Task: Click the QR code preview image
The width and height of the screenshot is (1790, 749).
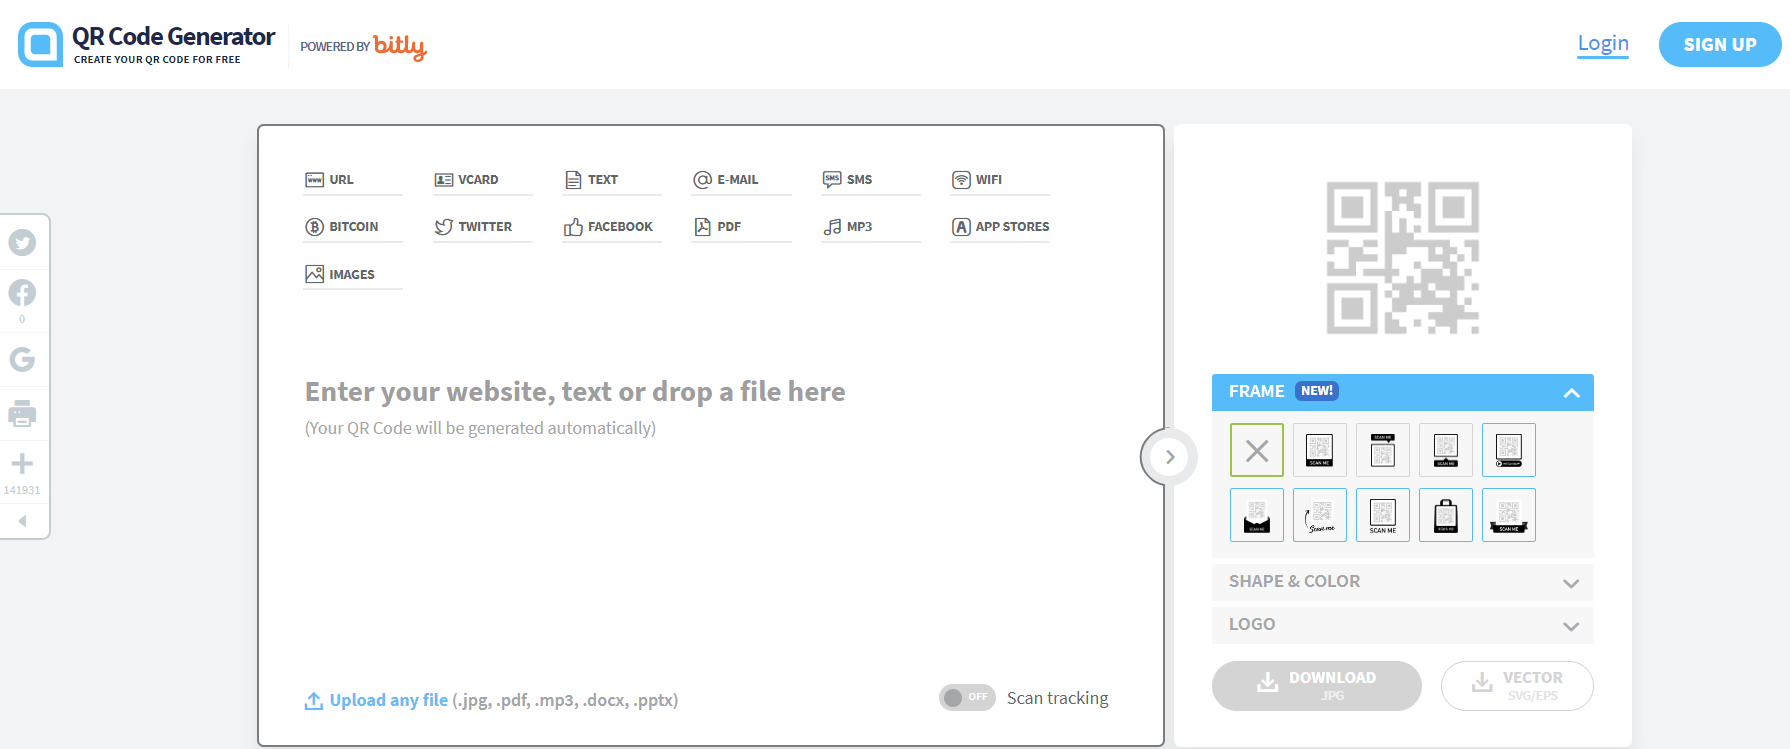Action: point(1402,258)
